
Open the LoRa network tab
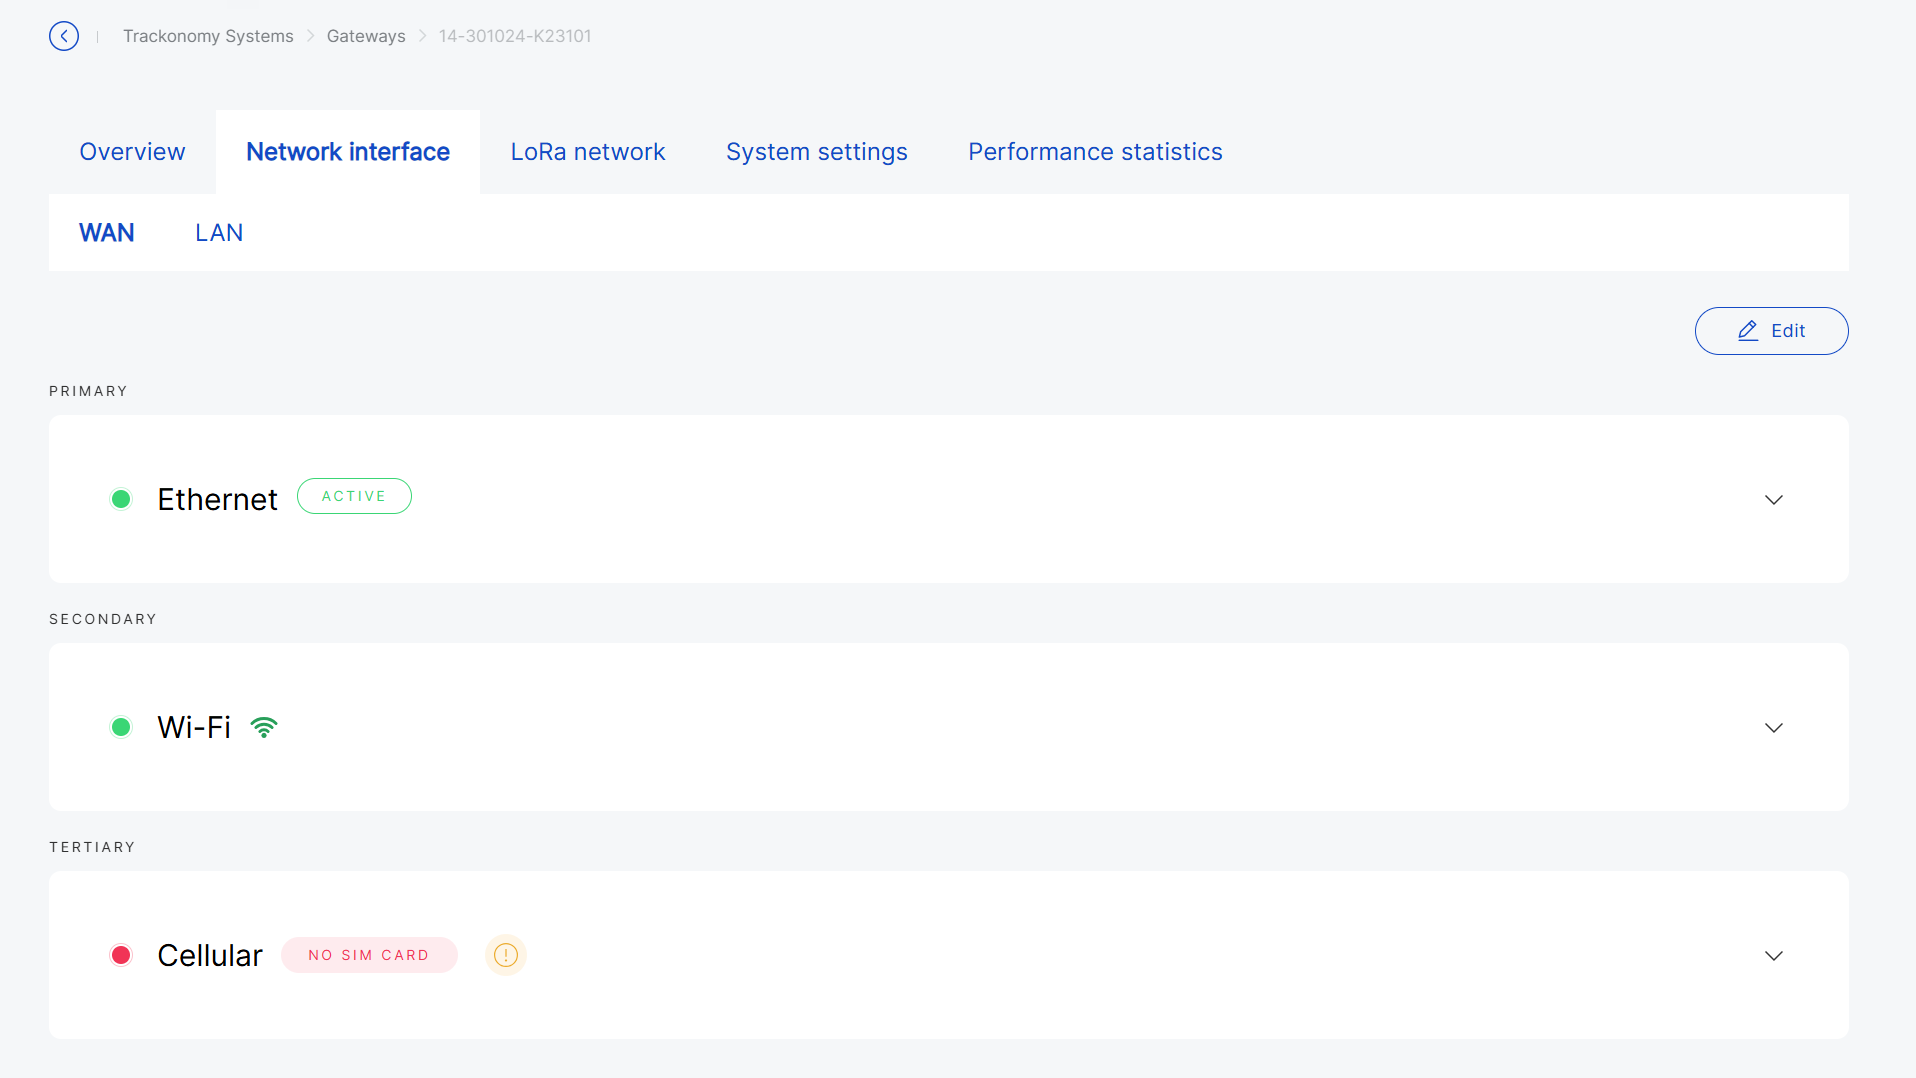[x=588, y=152]
